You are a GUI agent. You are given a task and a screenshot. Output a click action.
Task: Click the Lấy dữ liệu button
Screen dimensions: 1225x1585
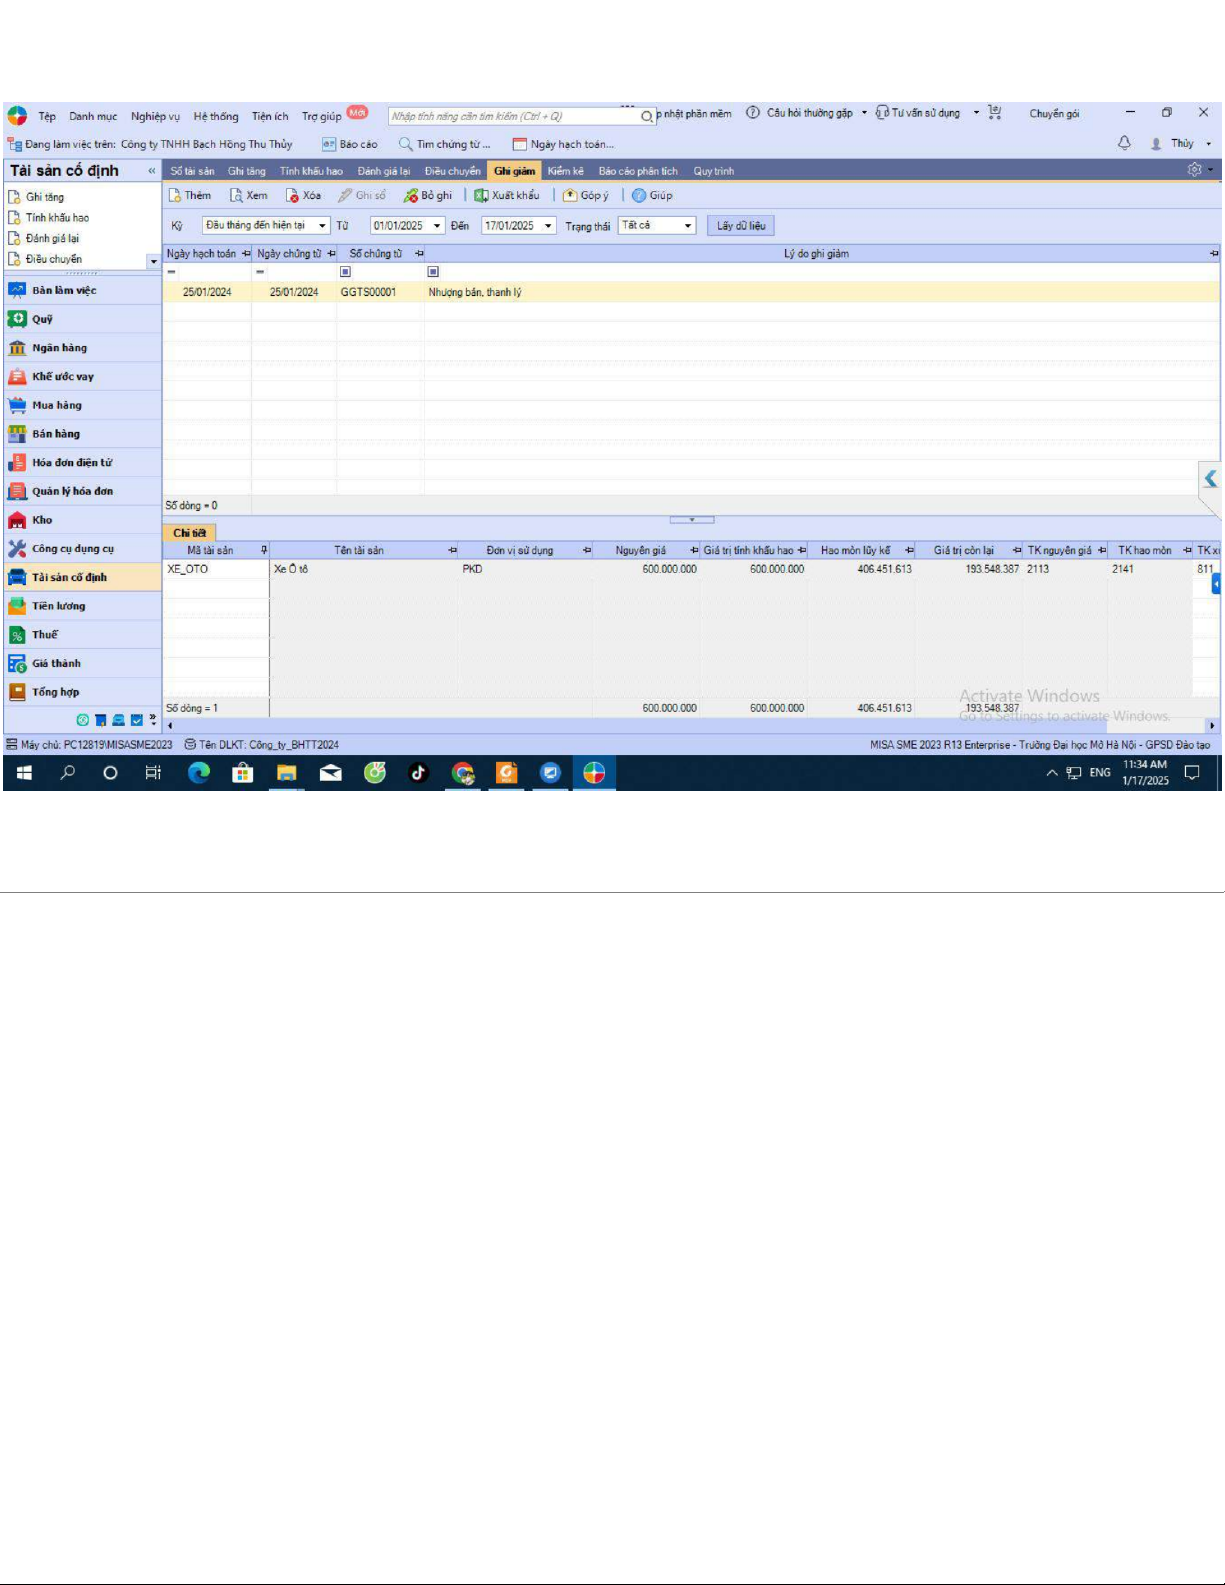tap(740, 226)
